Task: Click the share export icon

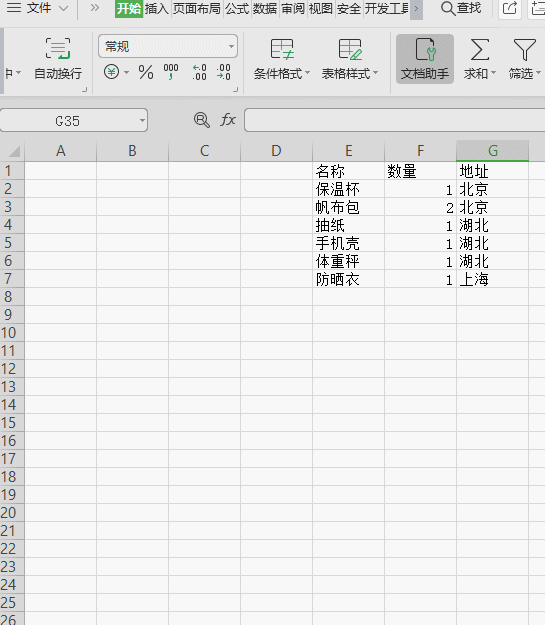Action: [x=510, y=8]
